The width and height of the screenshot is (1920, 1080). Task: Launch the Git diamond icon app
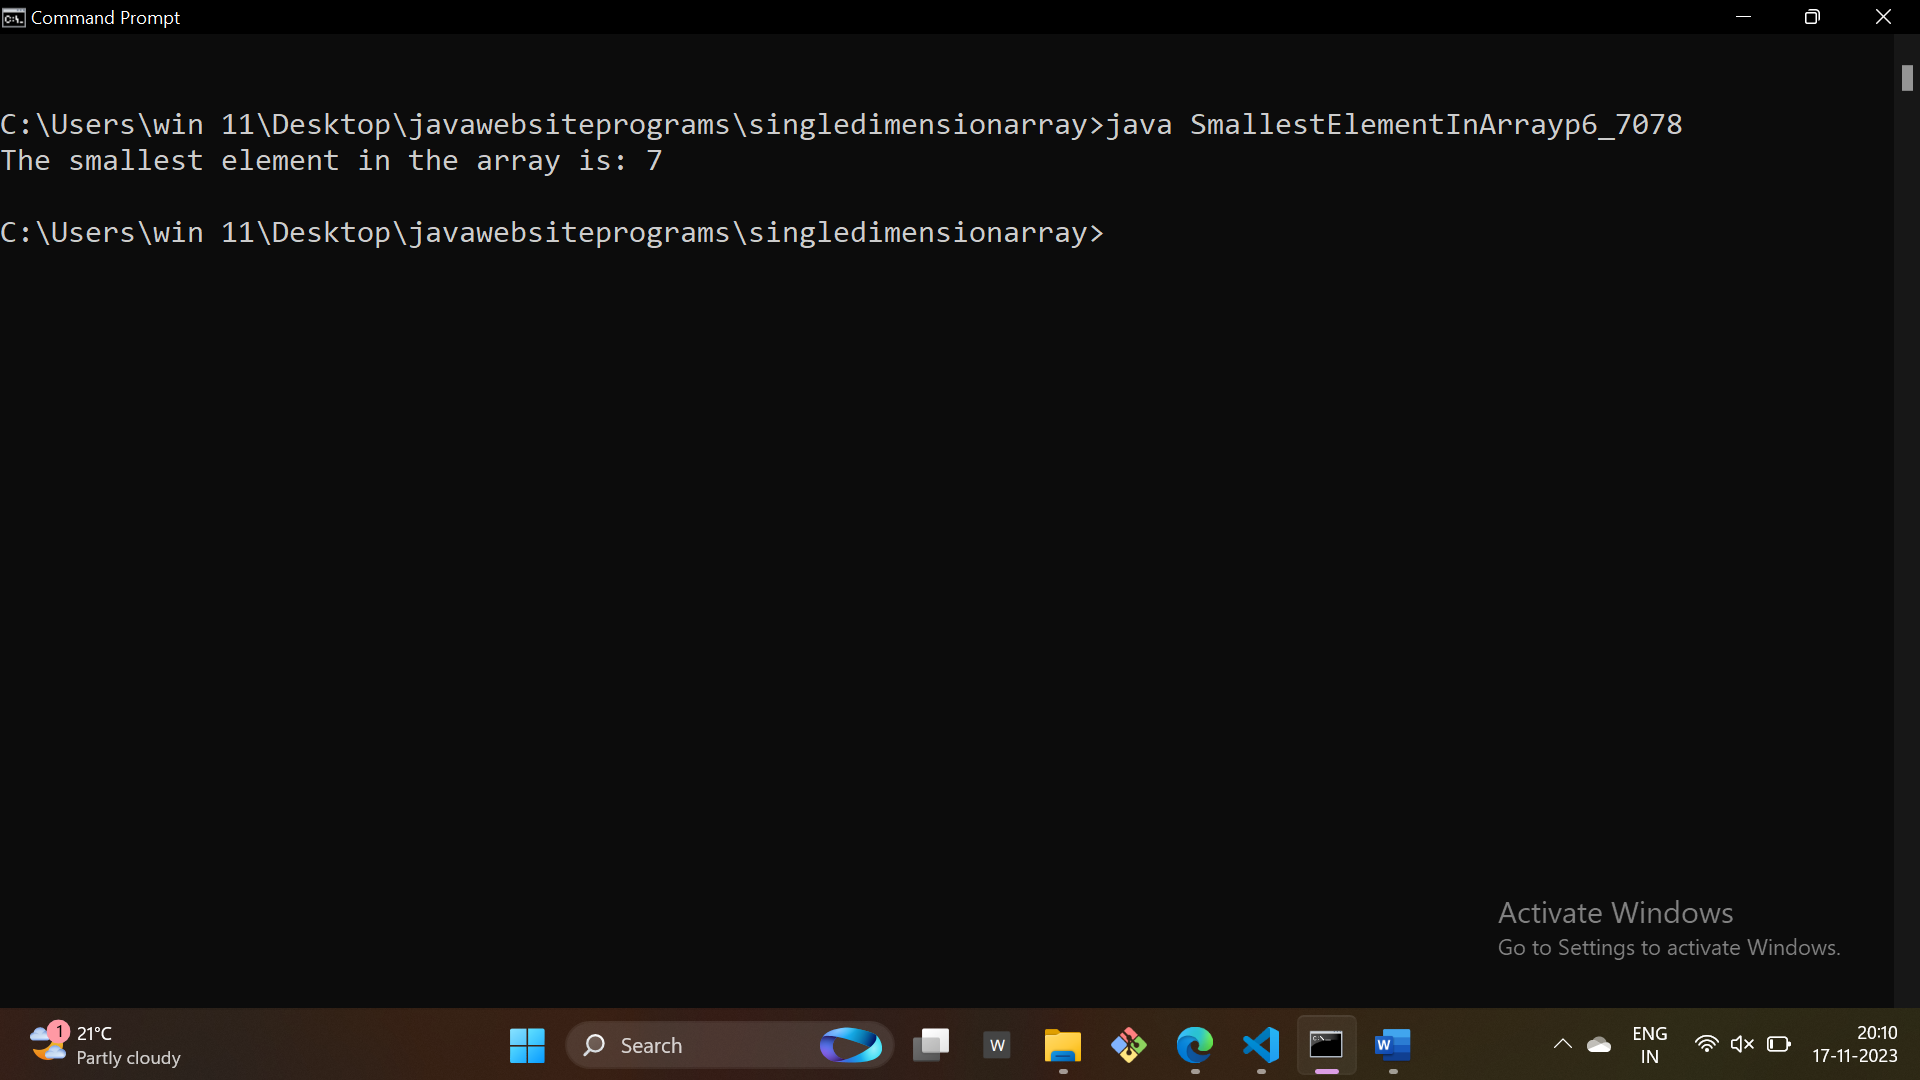coord(1129,1045)
